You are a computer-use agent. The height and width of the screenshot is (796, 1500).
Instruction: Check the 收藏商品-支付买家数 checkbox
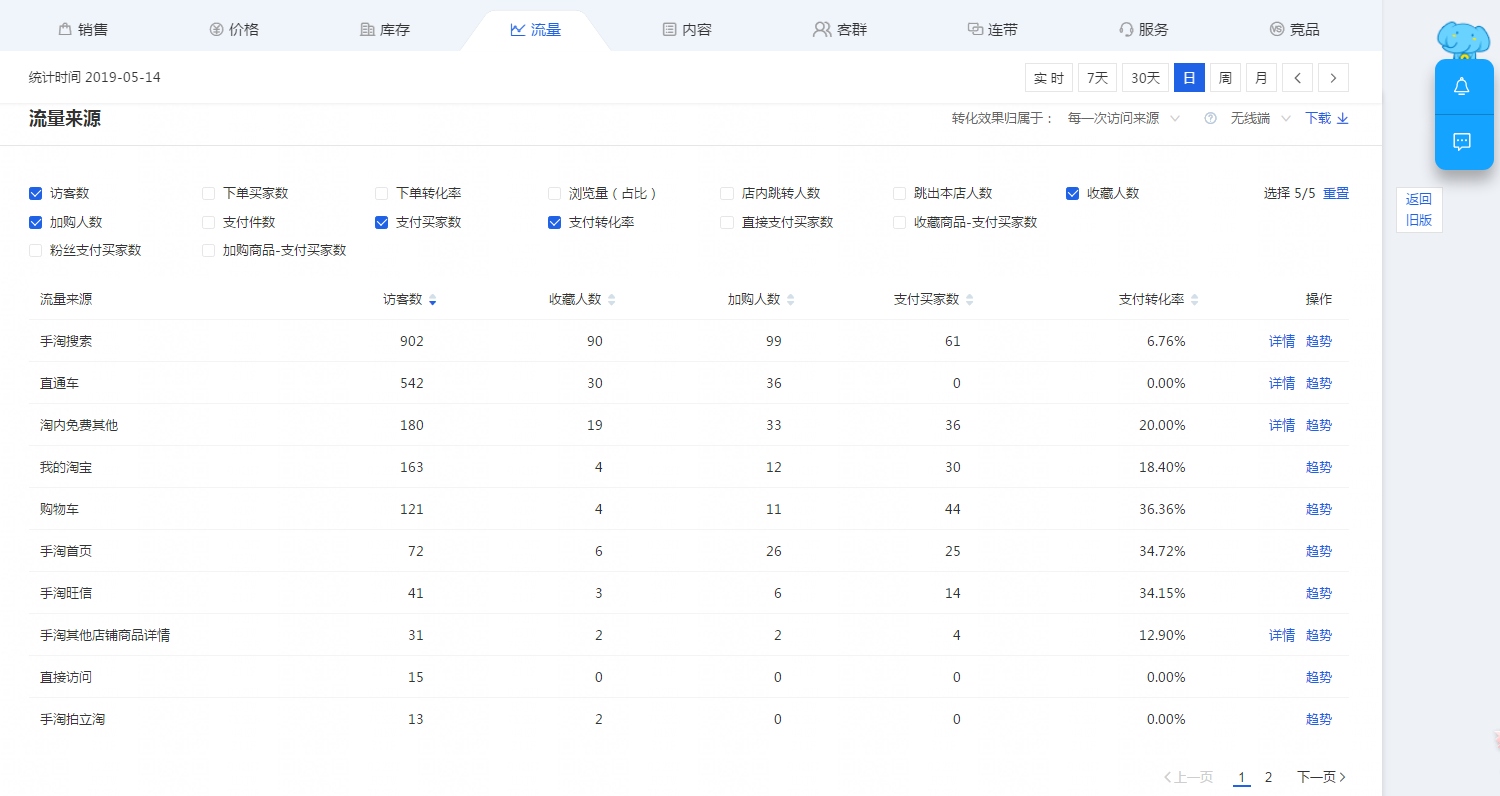pos(899,222)
